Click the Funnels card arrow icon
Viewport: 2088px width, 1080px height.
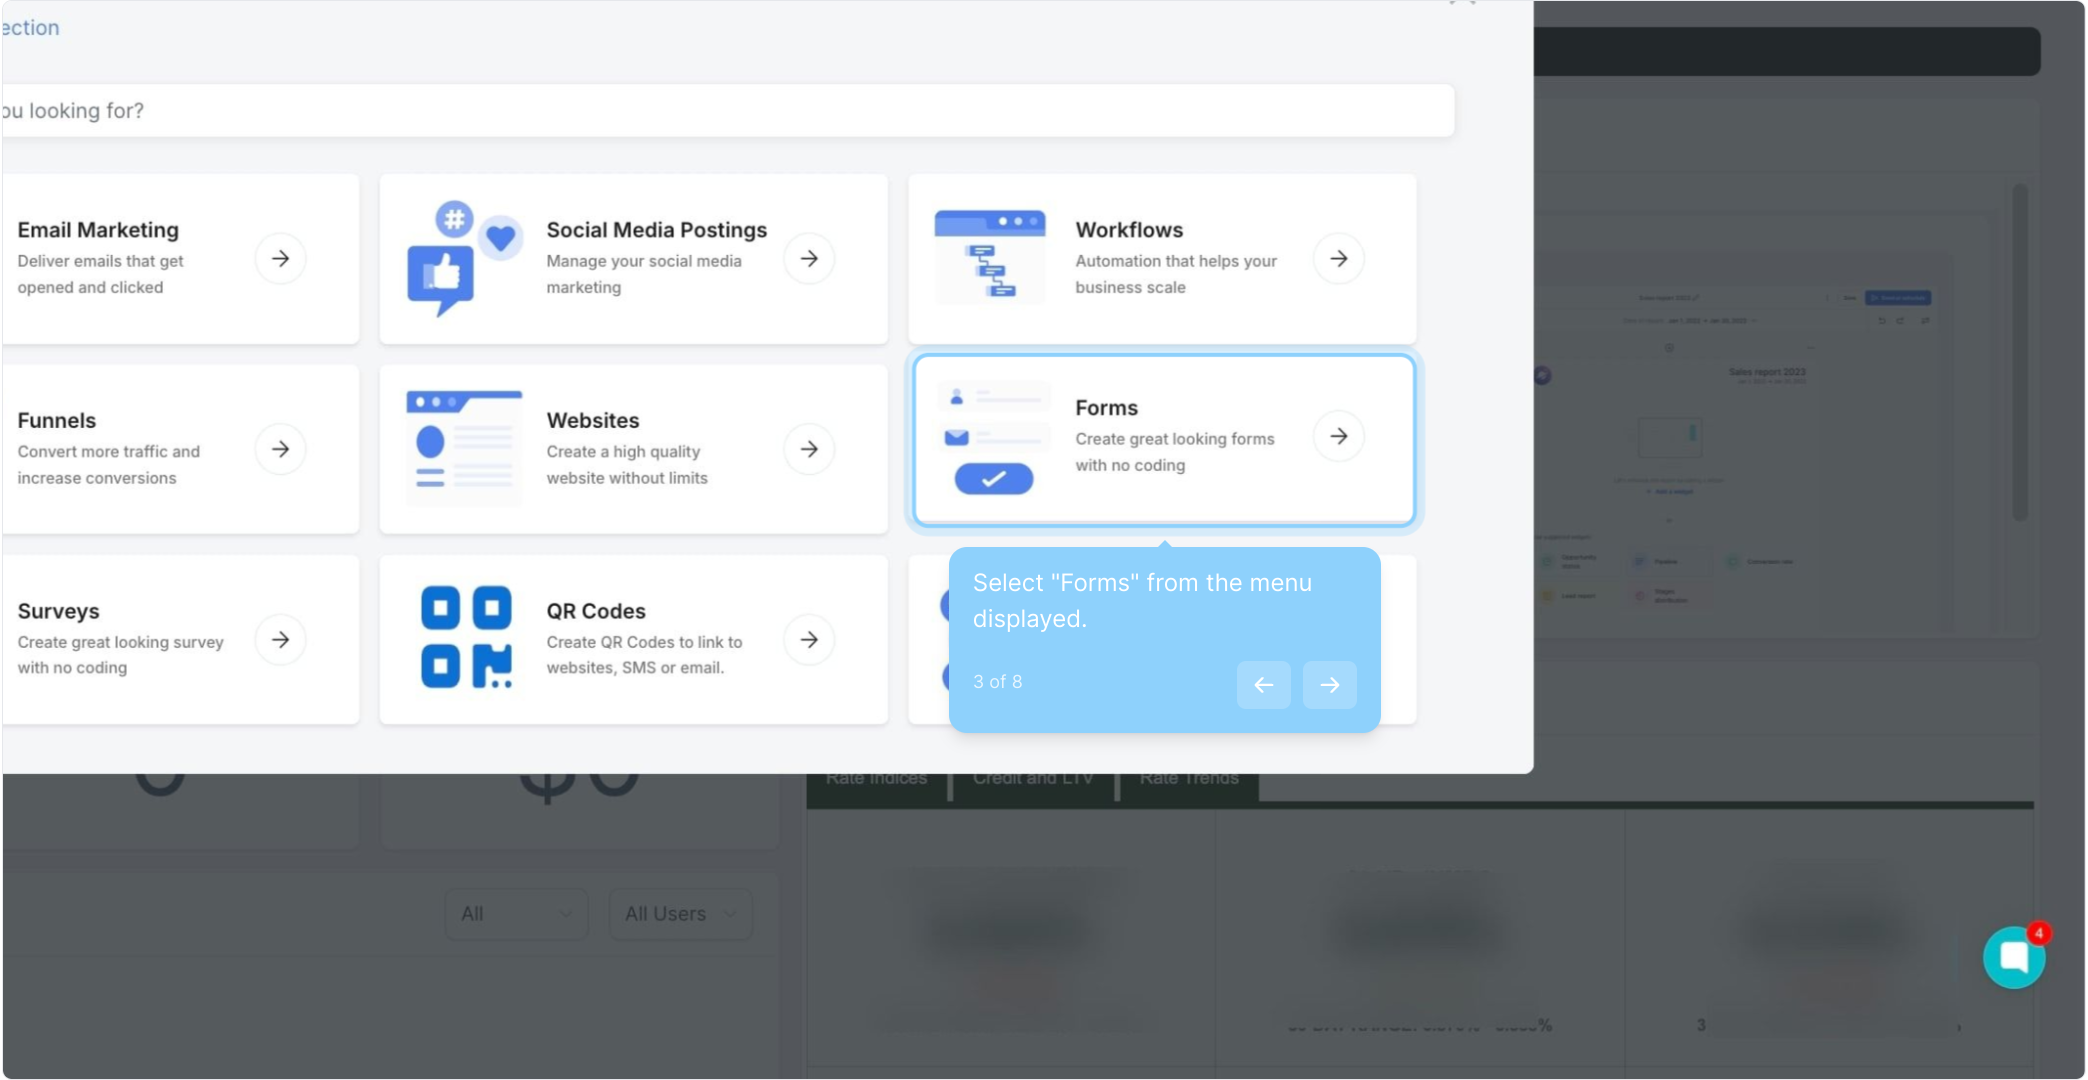point(280,449)
